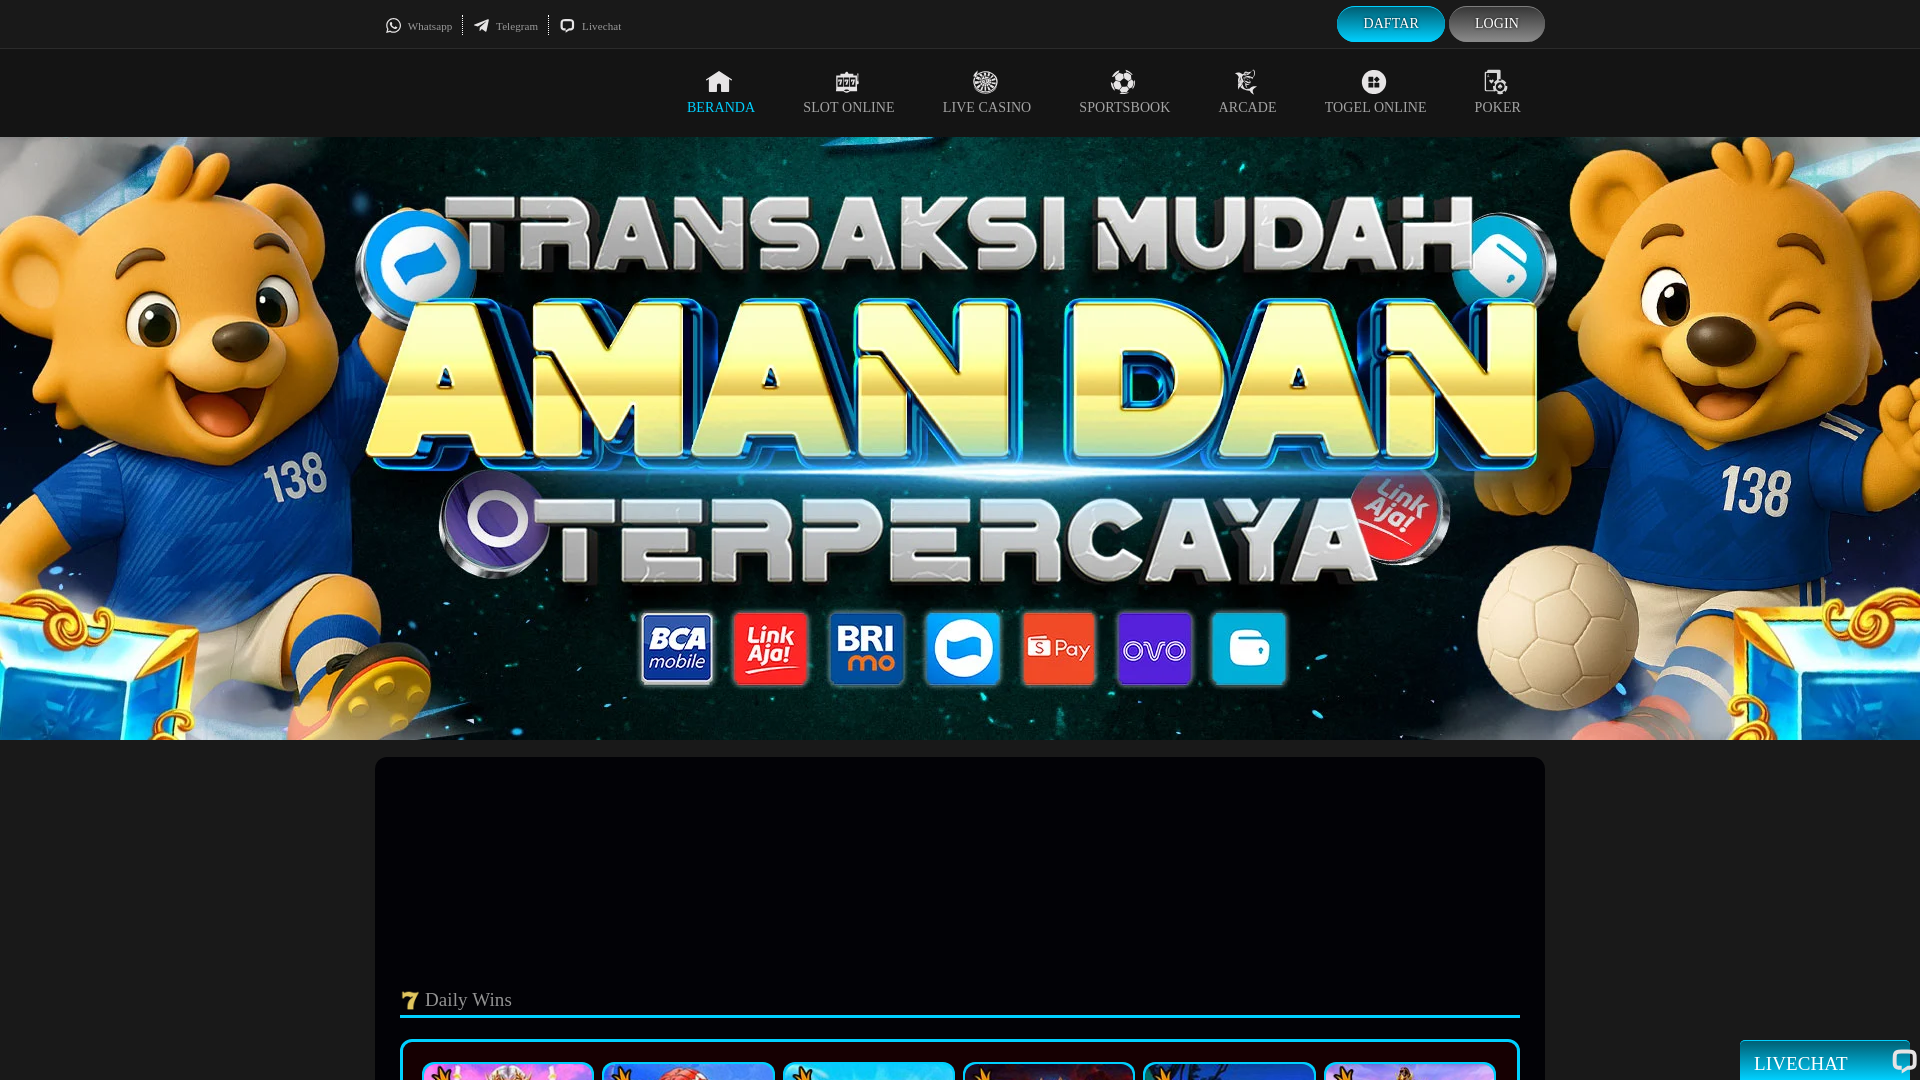
Task: Open the first Daily Wins game thumbnail
Action: 508,1071
